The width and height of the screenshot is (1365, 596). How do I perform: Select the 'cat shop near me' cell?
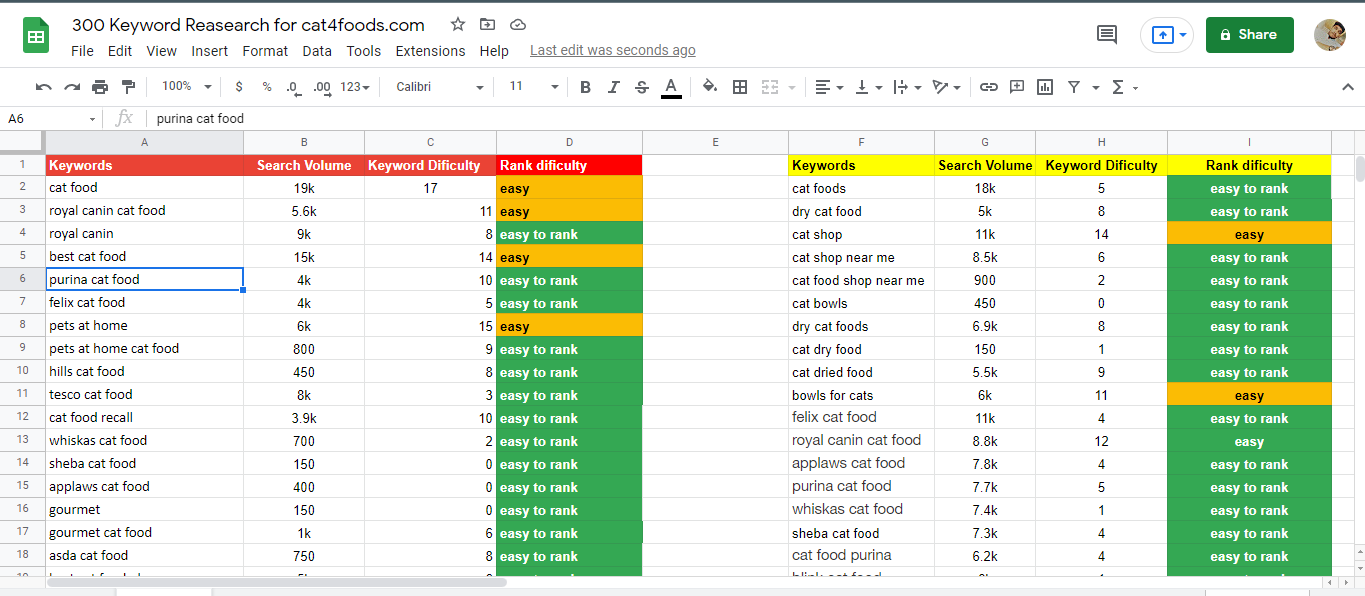pyautogui.click(x=861, y=257)
